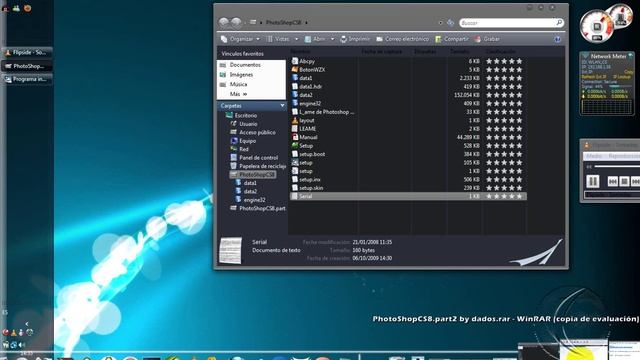The height and width of the screenshot is (360, 640).
Task: Select the layout file with the cone icon
Action: coord(303,120)
